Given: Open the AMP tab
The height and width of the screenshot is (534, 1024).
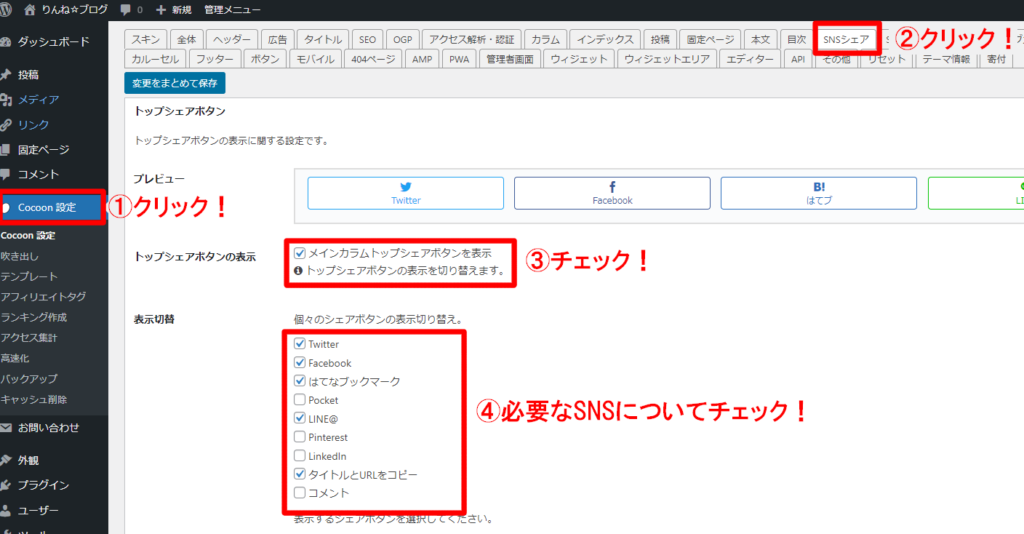Looking at the screenshot, I should pyautogui.click(x=422, y=59).
